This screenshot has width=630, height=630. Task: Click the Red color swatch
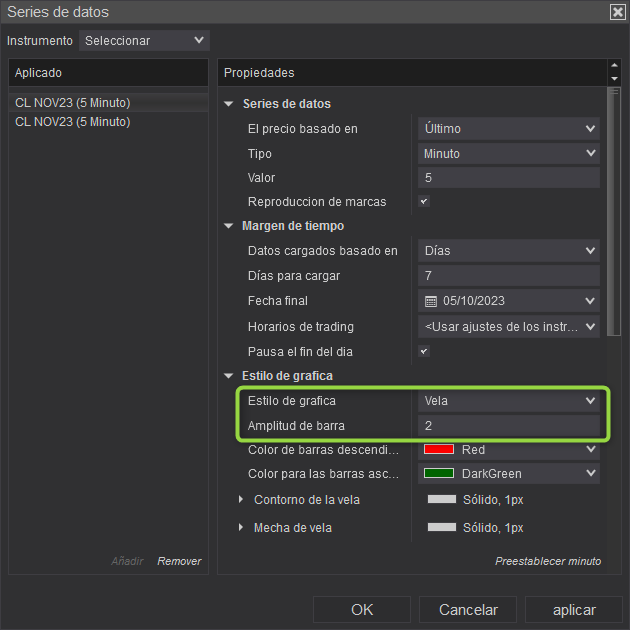tap(440, 450)
